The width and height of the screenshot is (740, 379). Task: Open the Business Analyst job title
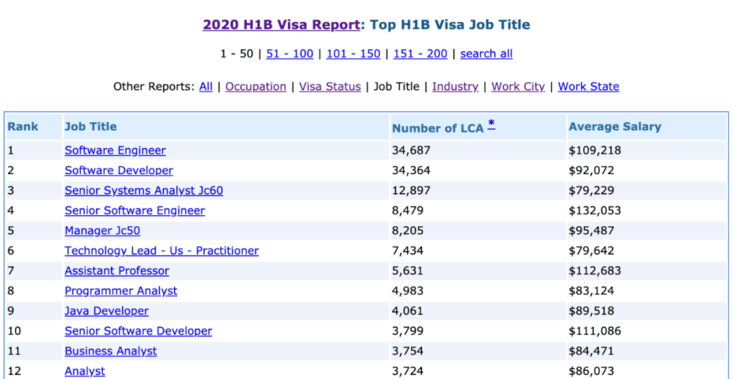tap(111, 351)
